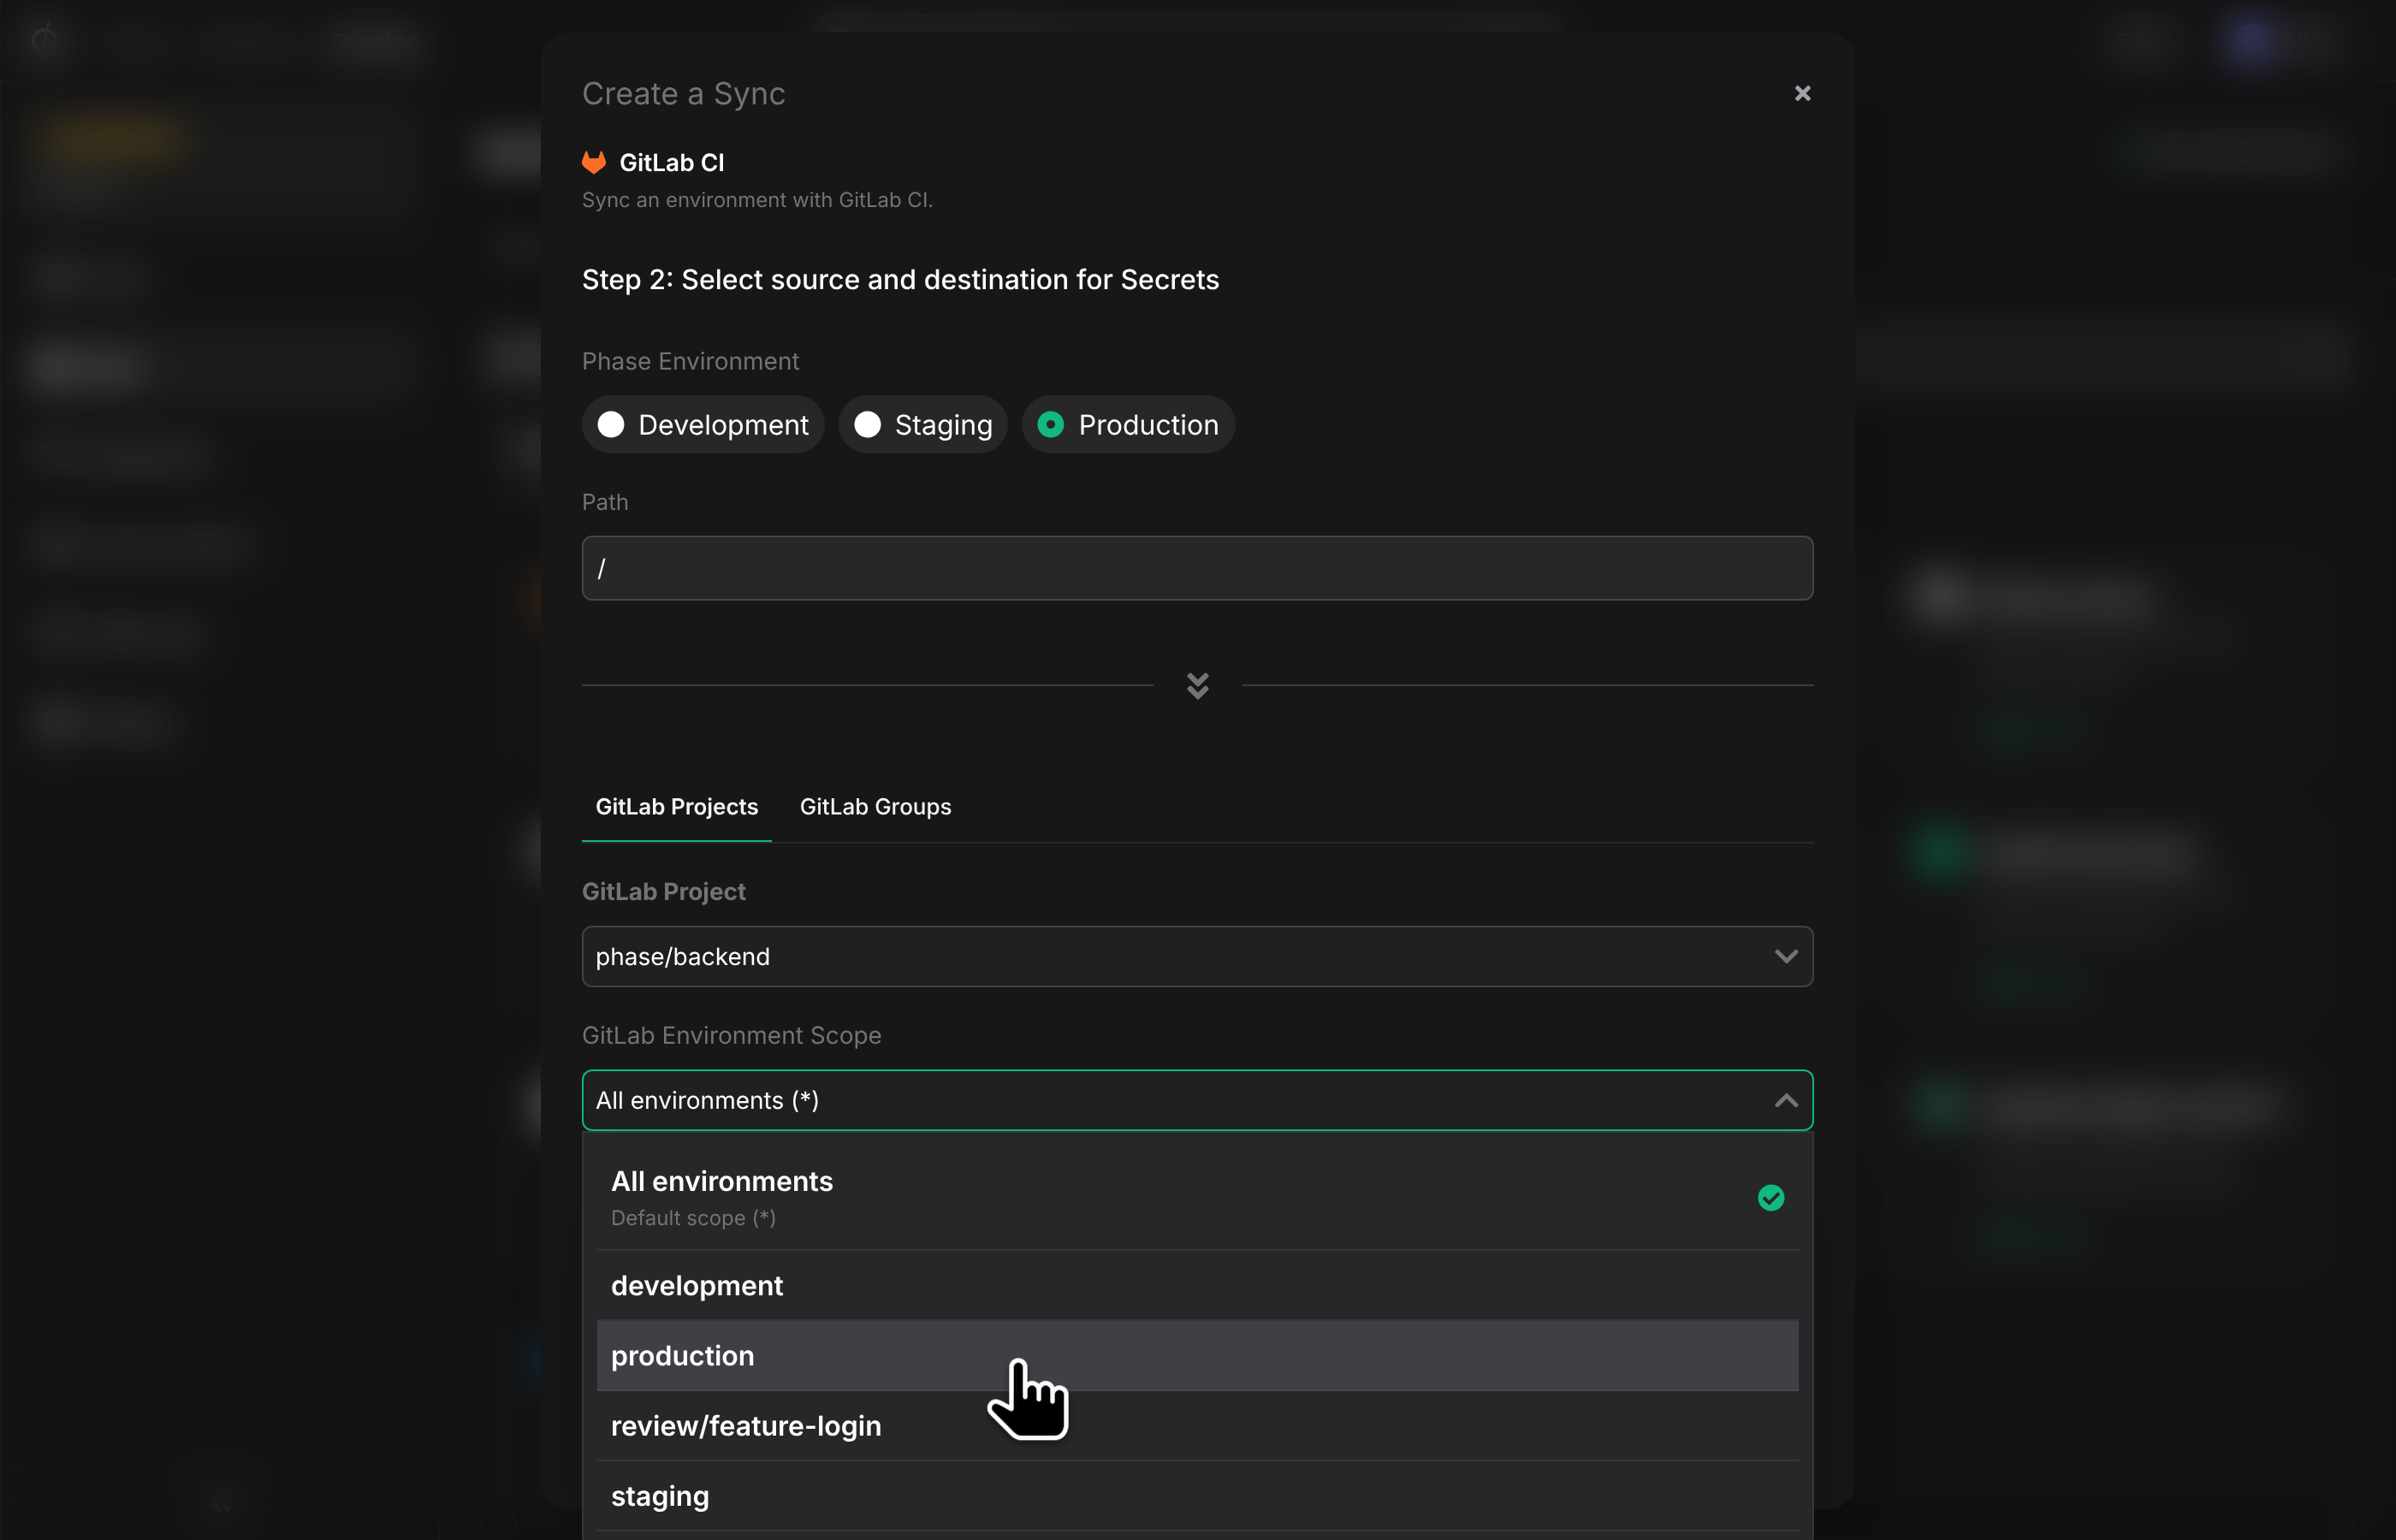Click the green checkmark on All environments
This screenshot has width=2396, height=1540.
tap(1770, 1197)
